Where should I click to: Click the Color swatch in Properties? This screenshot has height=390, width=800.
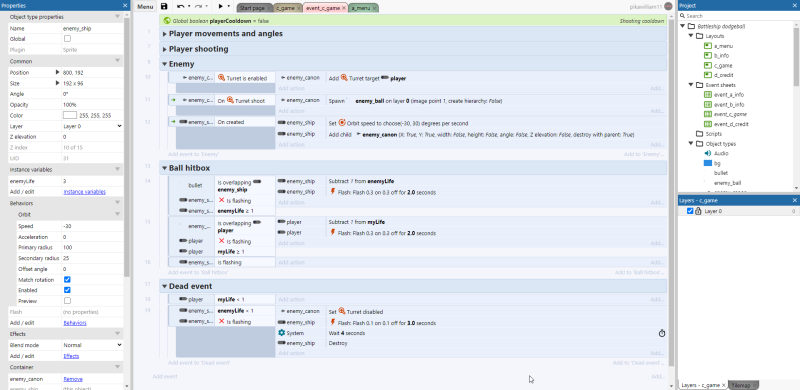(70, 115)
